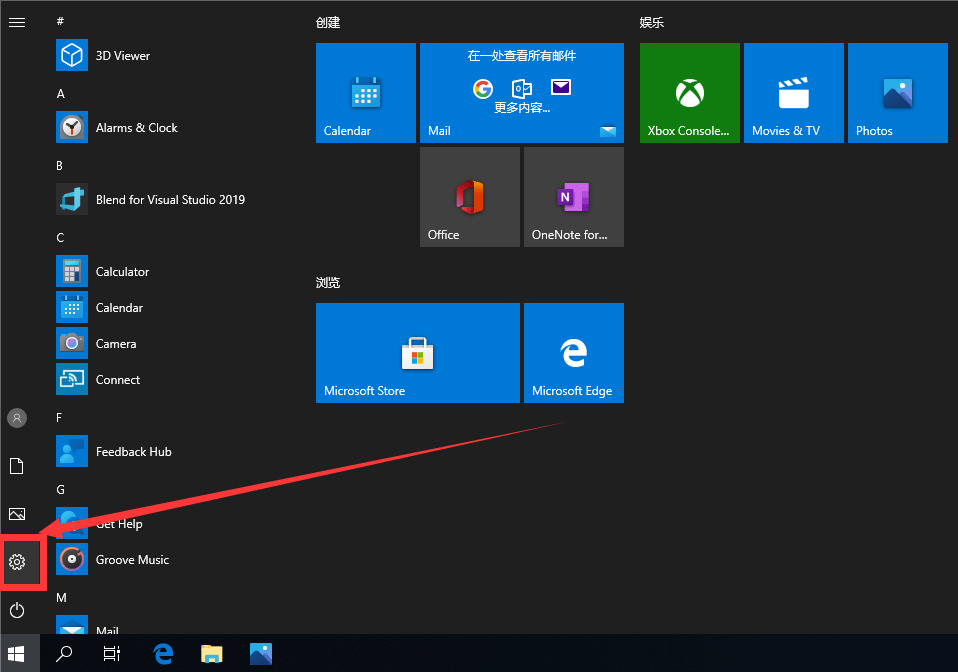Click the 'C' letter group header
Viewport: 958px width, 672px height.
[60, 238]
